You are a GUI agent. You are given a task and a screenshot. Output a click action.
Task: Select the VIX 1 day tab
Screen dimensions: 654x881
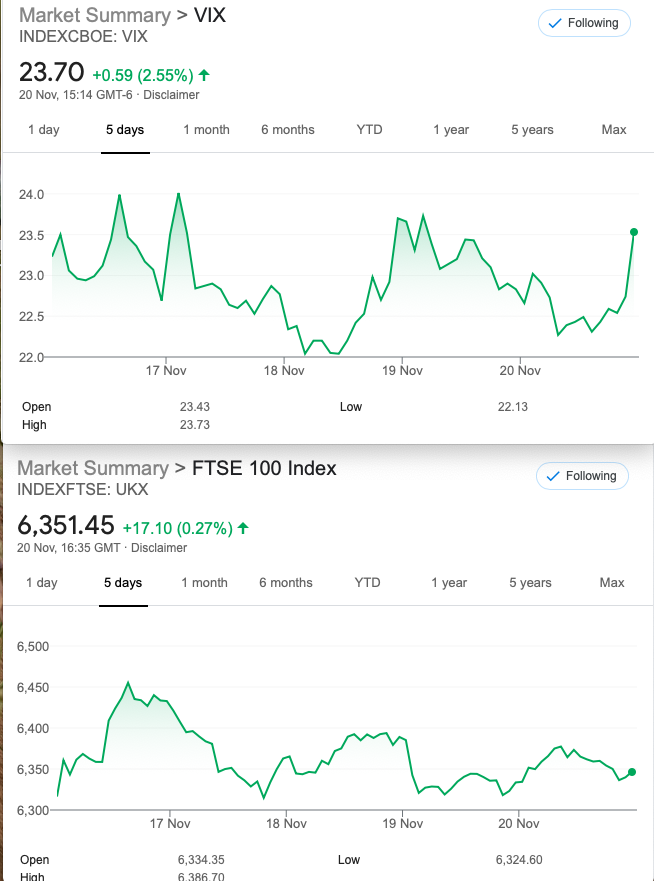pos(44,130)
